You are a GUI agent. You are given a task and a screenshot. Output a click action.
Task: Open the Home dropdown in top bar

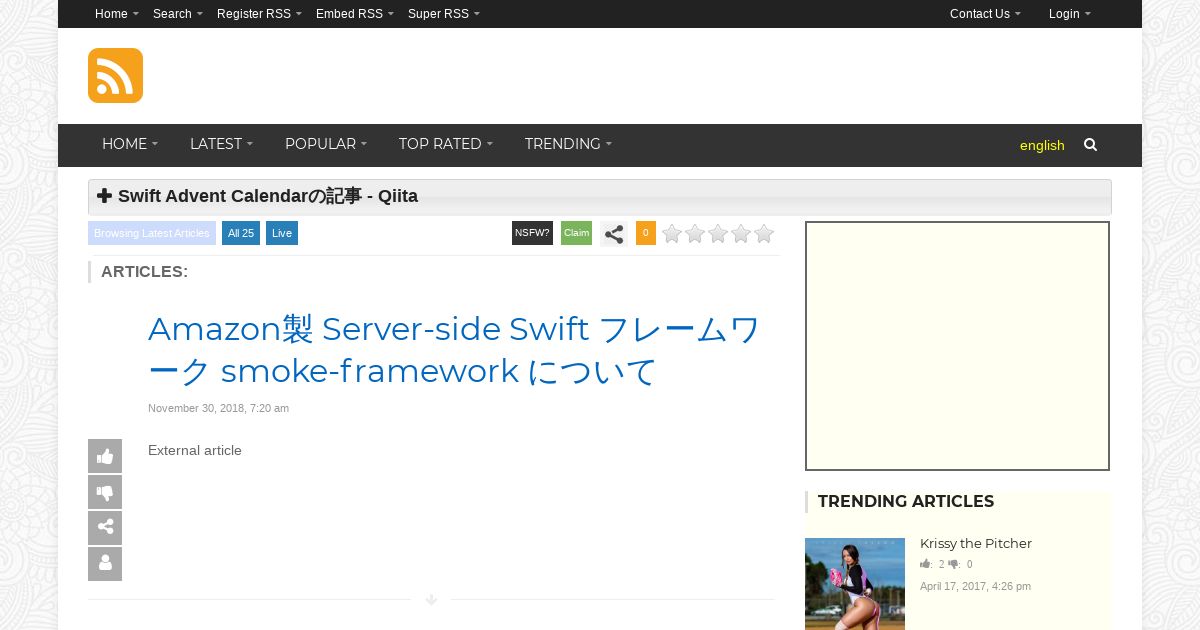point(117,14)
